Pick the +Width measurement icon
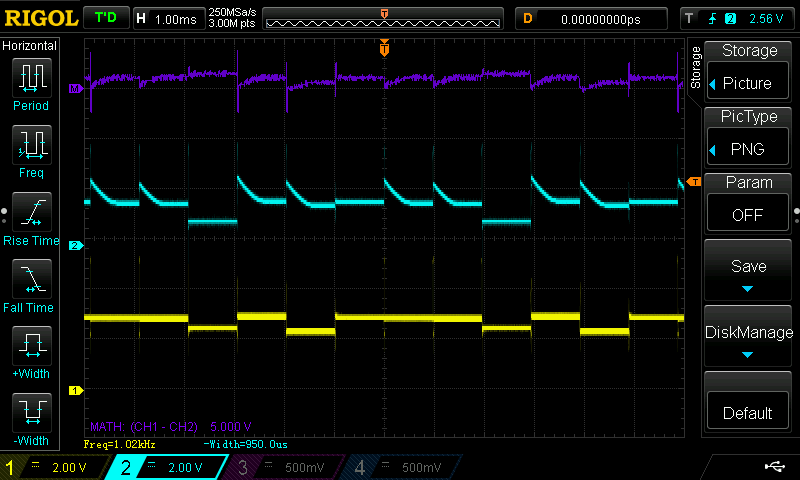Image resolution: width=800 pixels, height=480 pixels. (31, 353)
